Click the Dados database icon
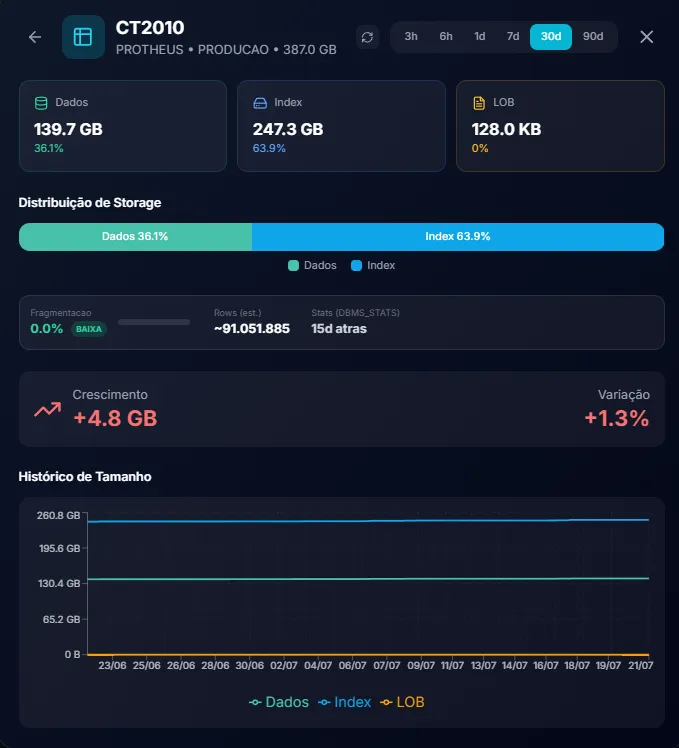The height and width of the screenshot is (748, 679). (x=41, y=103)
